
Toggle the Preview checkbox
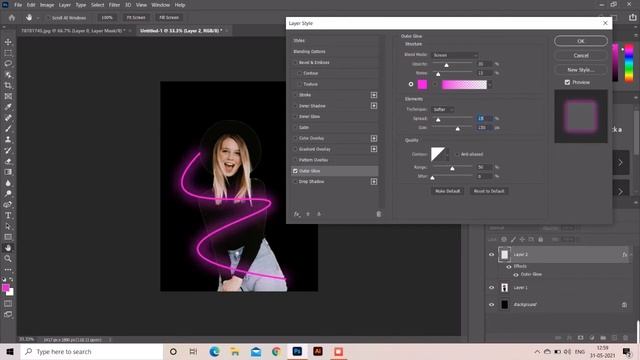(x=567, y=82)
